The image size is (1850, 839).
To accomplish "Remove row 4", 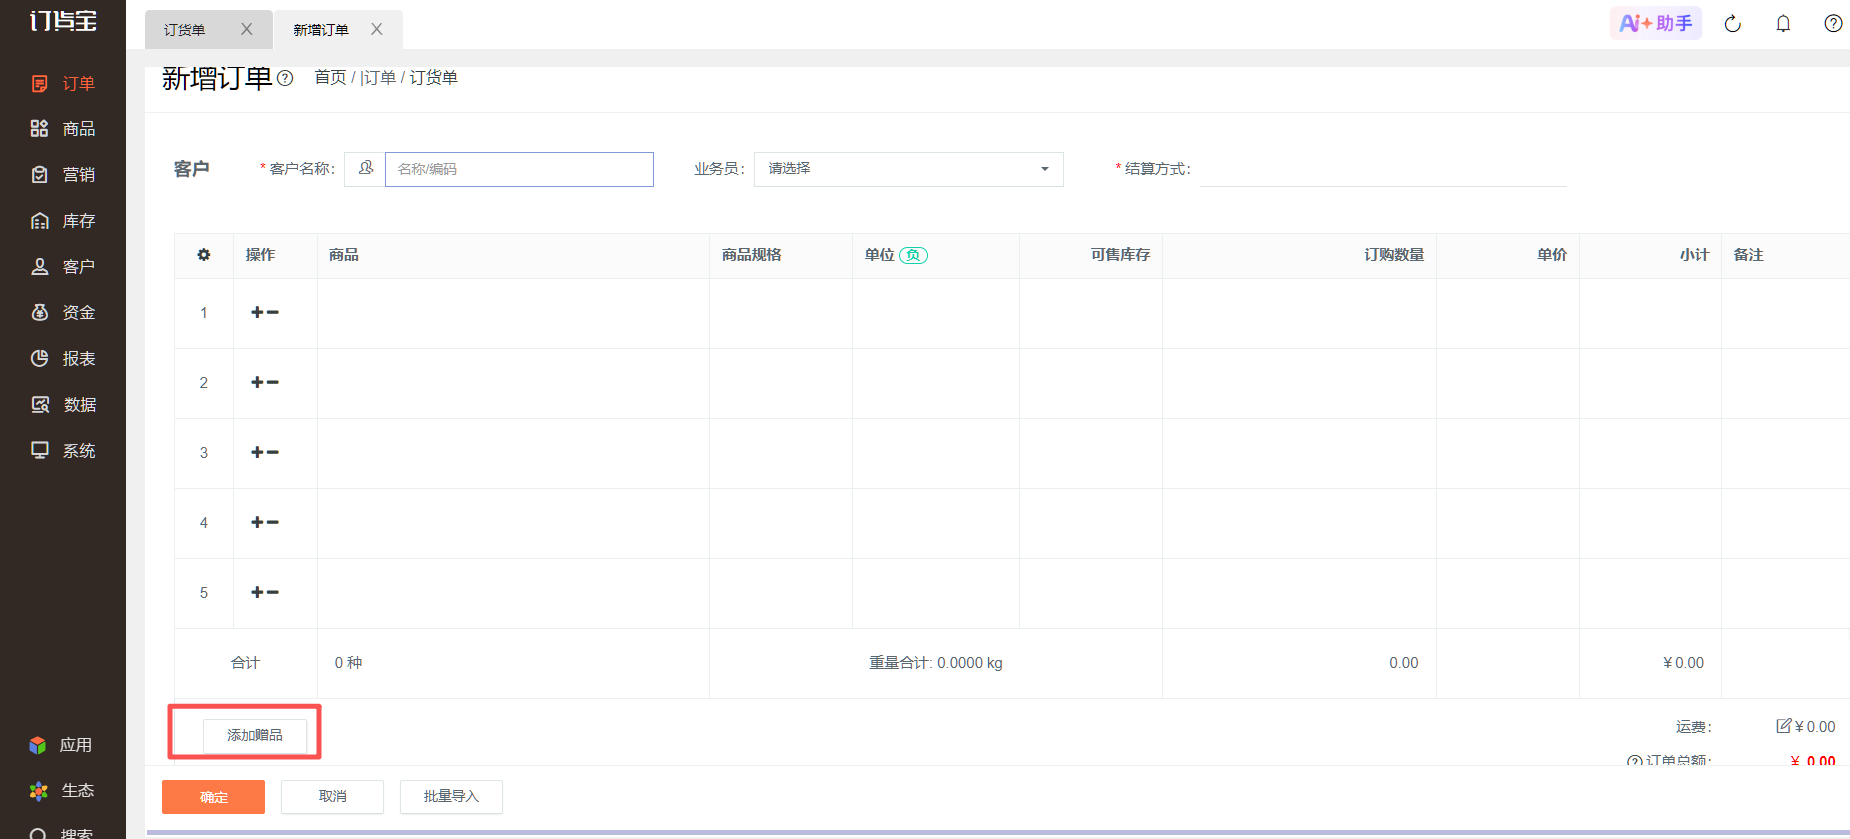I will click(x=273, y=523).
